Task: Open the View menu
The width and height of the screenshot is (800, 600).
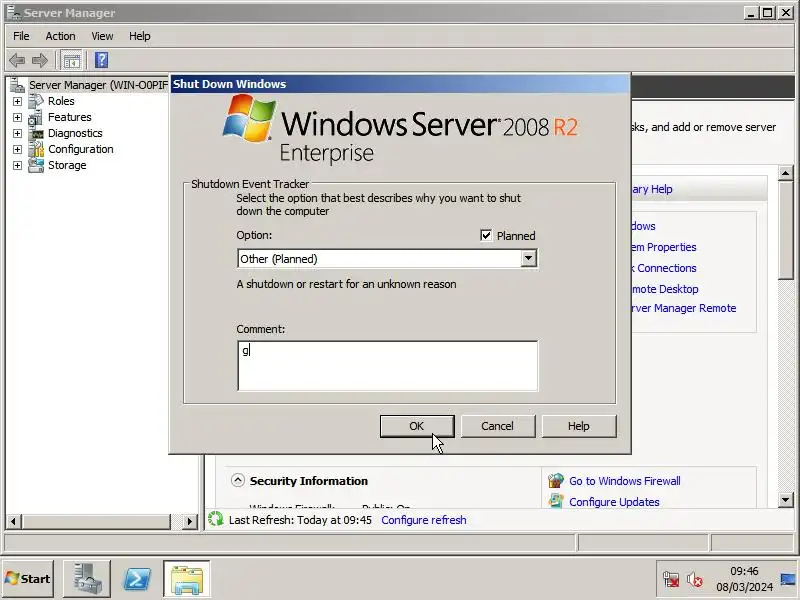Action: 102,36
